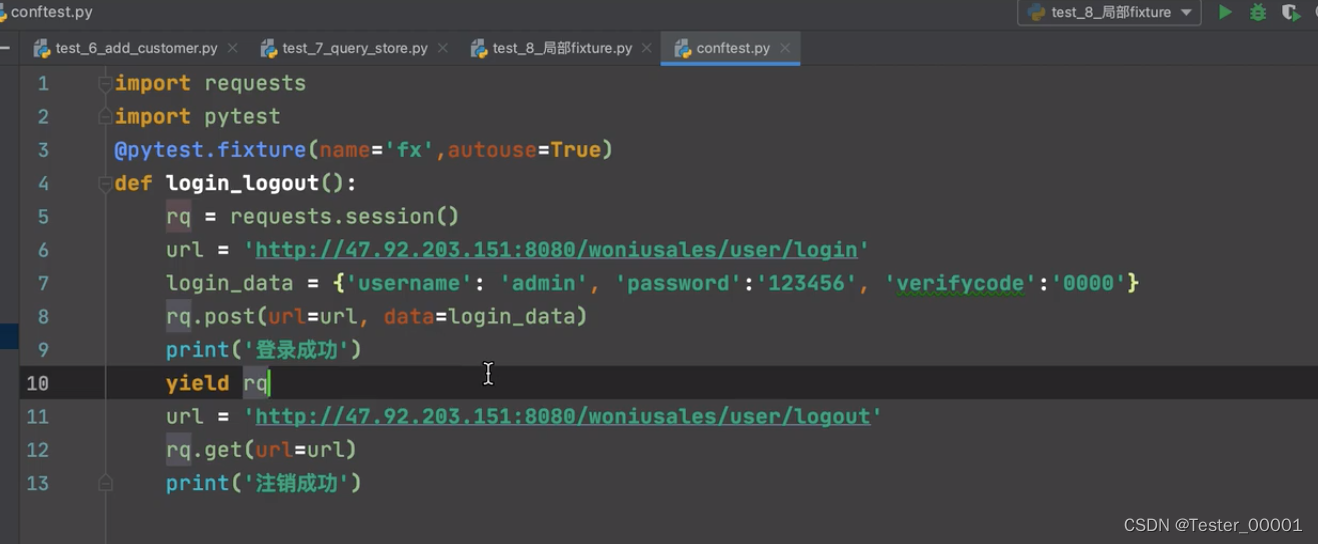Screen dimensions: 1318x544
Task: Close the test_8_局部fixture.py tab
Action: tap(647, 48)
